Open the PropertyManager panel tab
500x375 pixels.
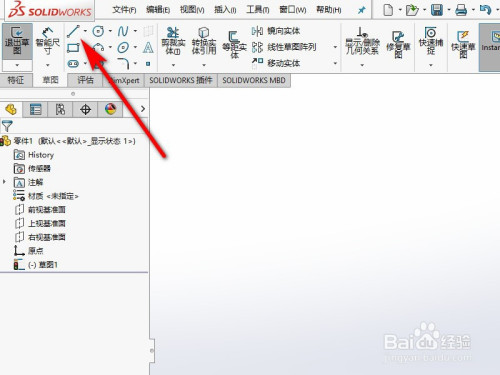coord(35,109)
